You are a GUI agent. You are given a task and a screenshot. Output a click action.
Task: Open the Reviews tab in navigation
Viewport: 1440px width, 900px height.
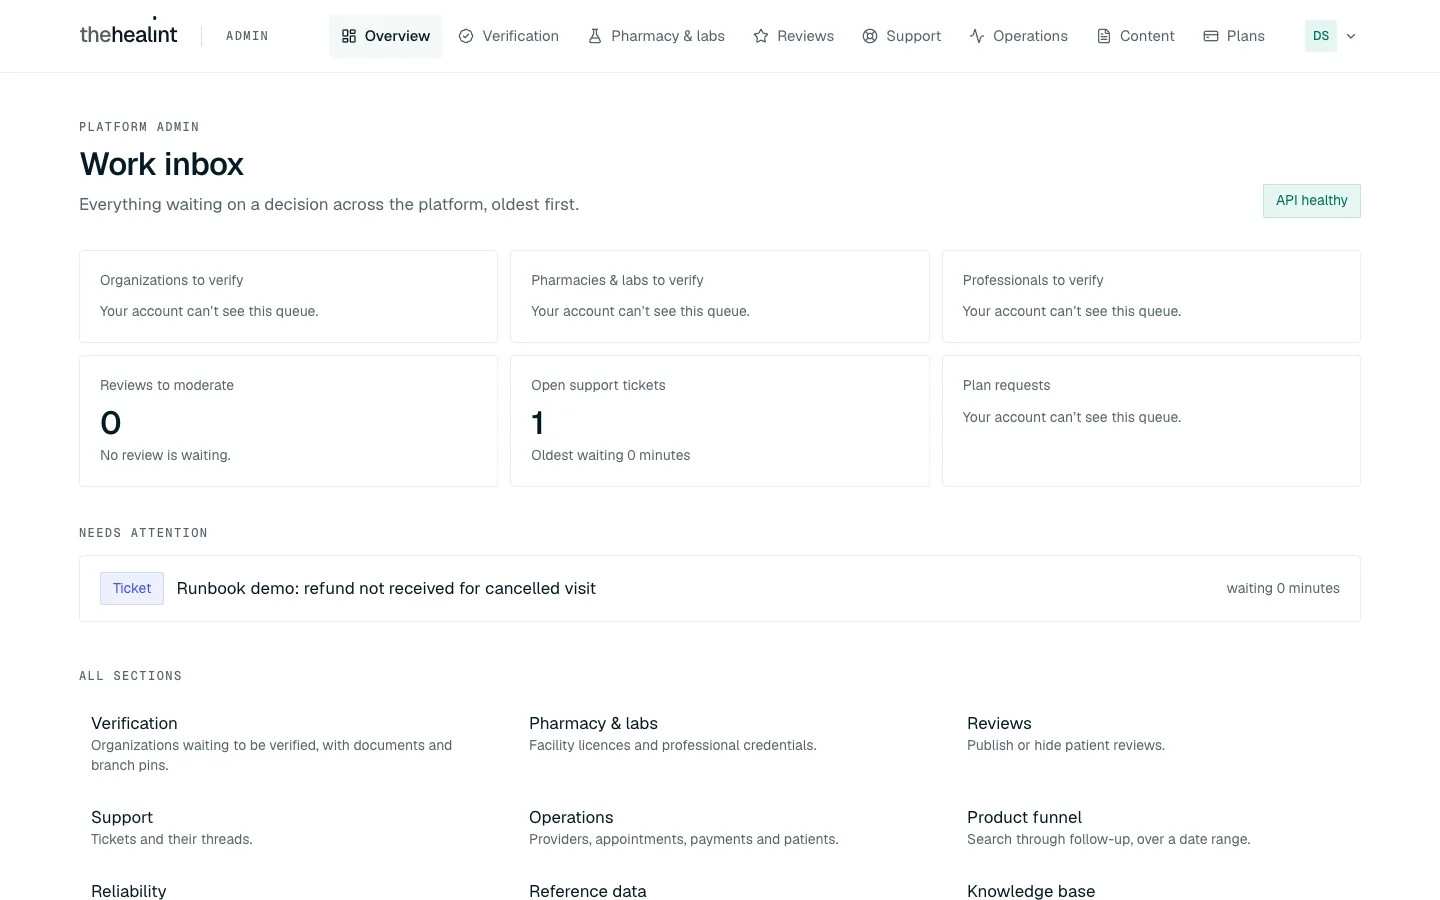point(794,36)
